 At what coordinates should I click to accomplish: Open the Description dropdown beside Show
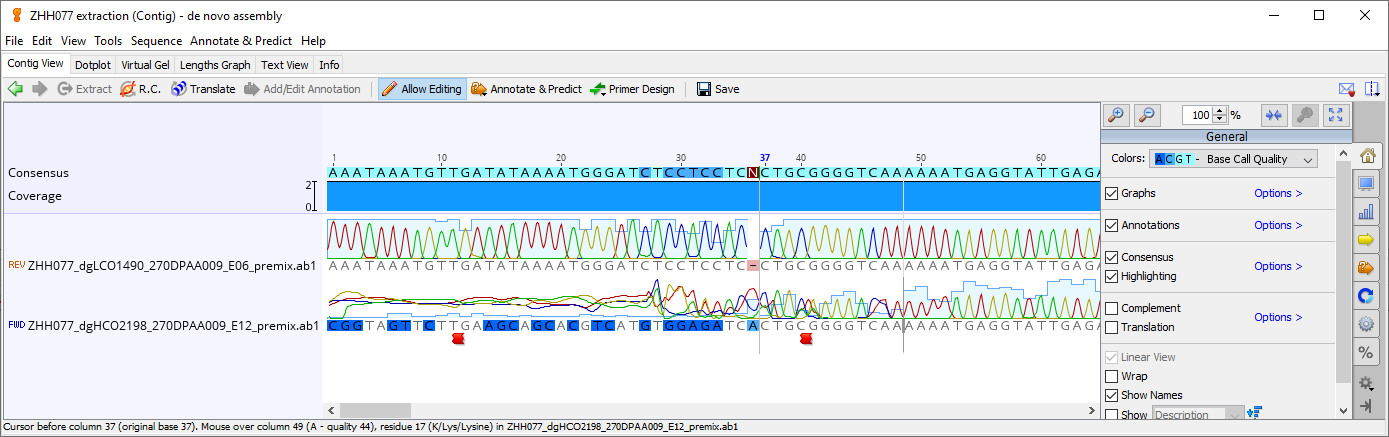tap(1199, 414)
